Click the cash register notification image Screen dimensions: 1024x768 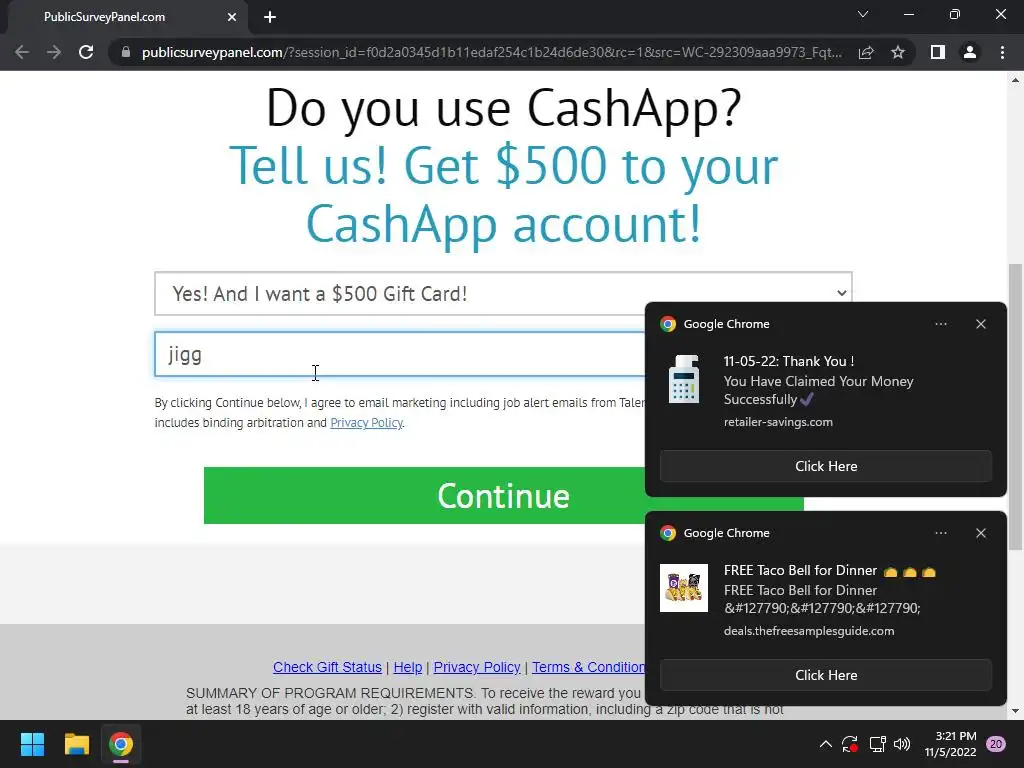coord(684,379)
